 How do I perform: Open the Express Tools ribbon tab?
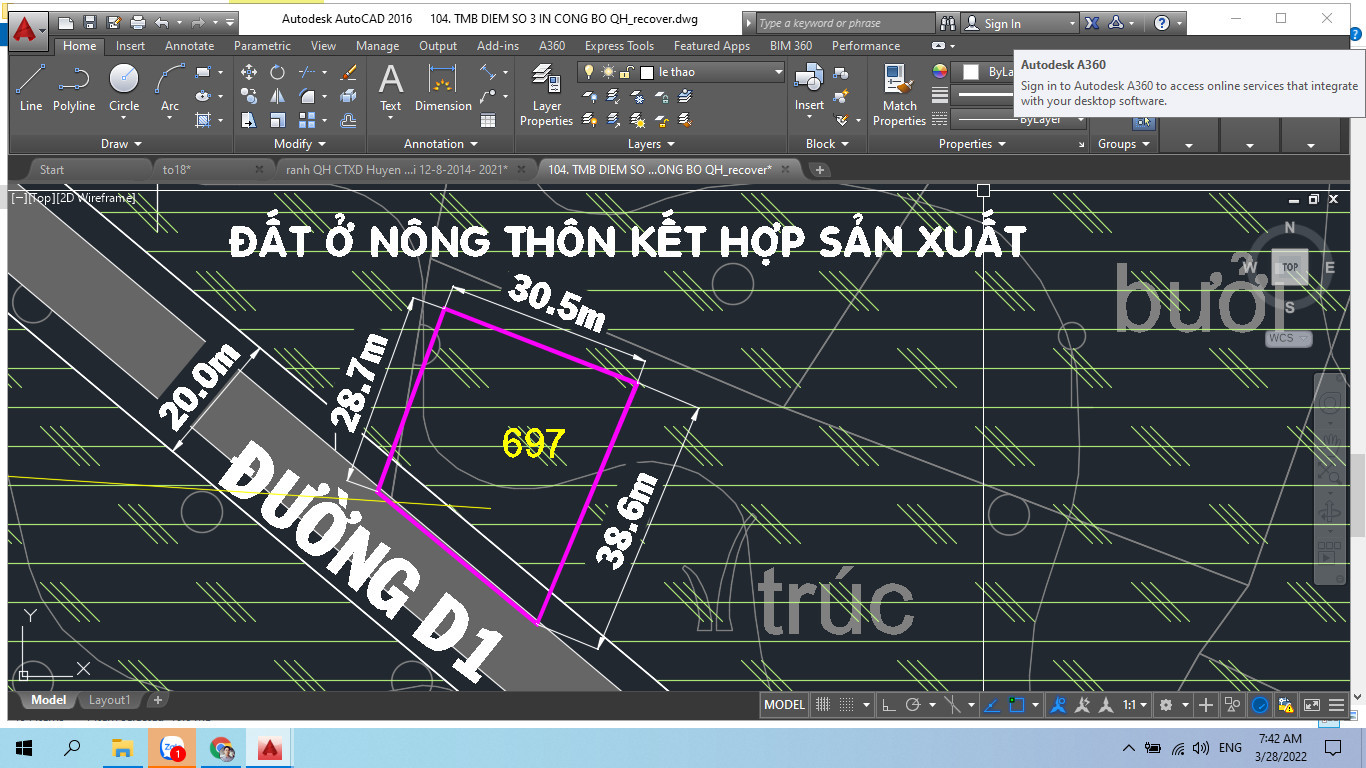[x=619, y=46]
